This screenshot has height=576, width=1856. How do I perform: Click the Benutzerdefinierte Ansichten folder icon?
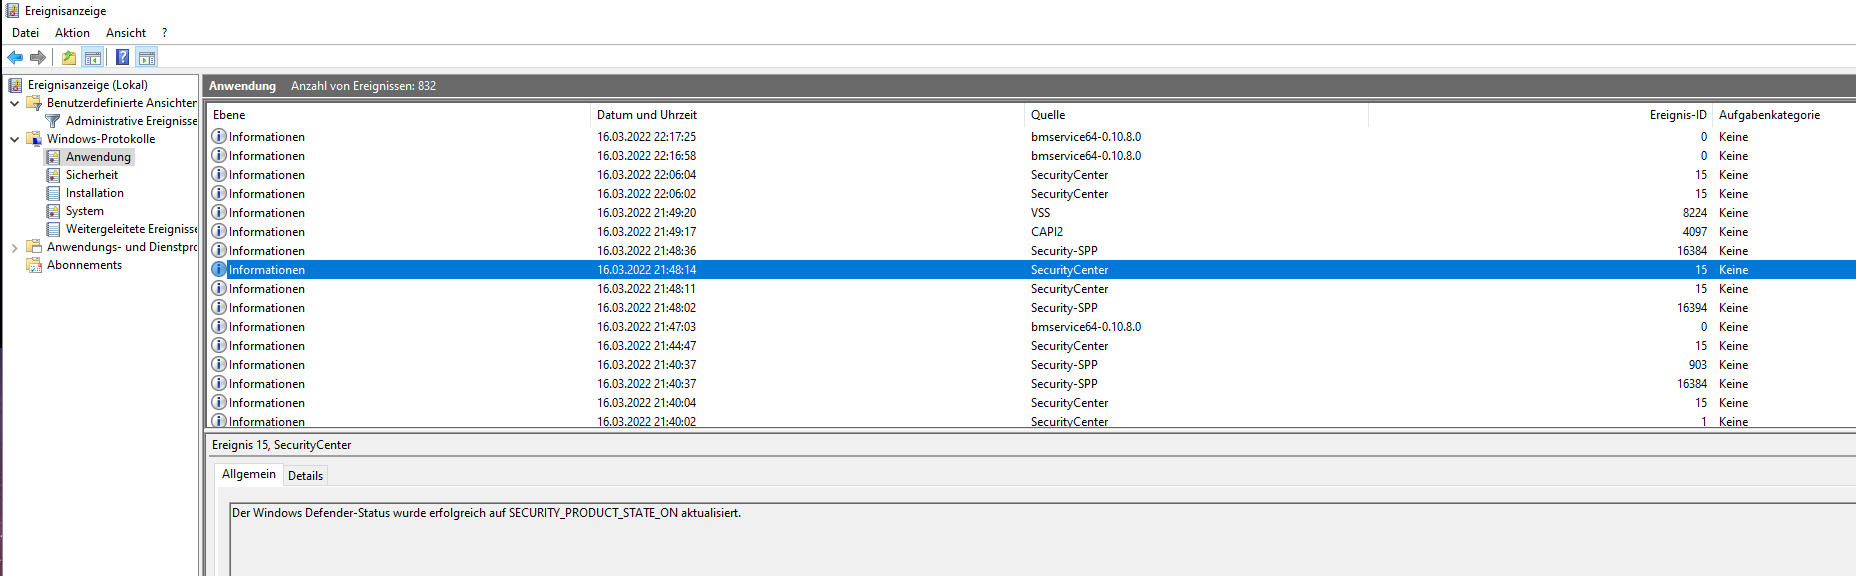point(34,103)
